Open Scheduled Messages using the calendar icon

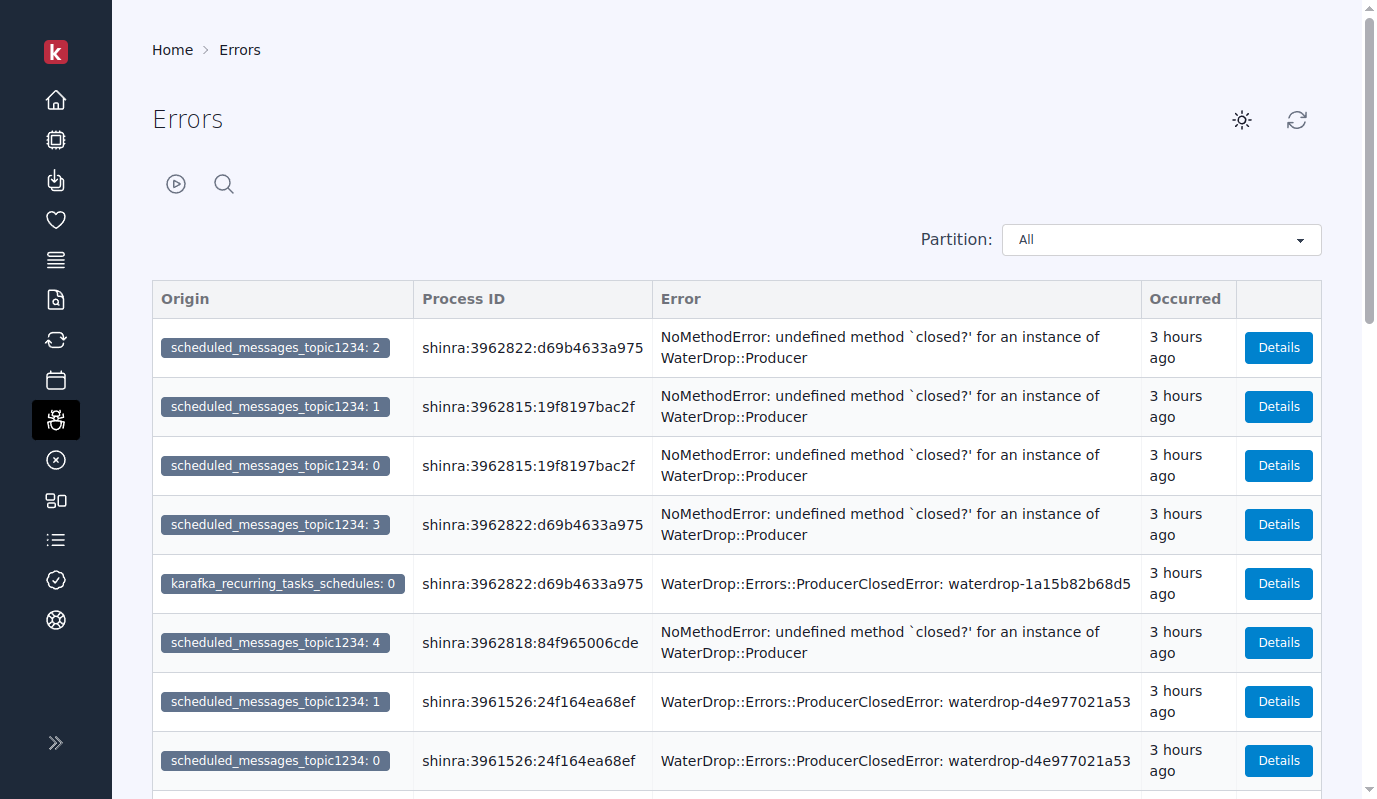click(x=56, y=380)
